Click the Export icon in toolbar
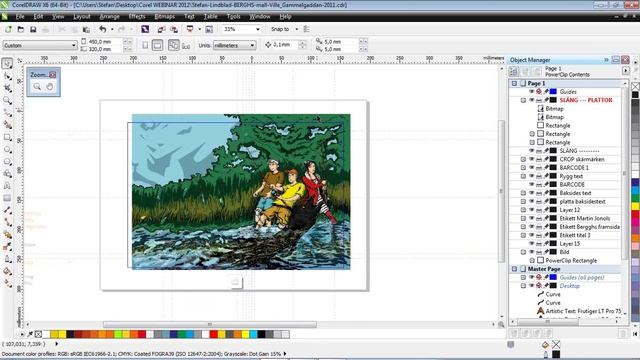This screenshot has width=640, height=360. pos(174,29)
